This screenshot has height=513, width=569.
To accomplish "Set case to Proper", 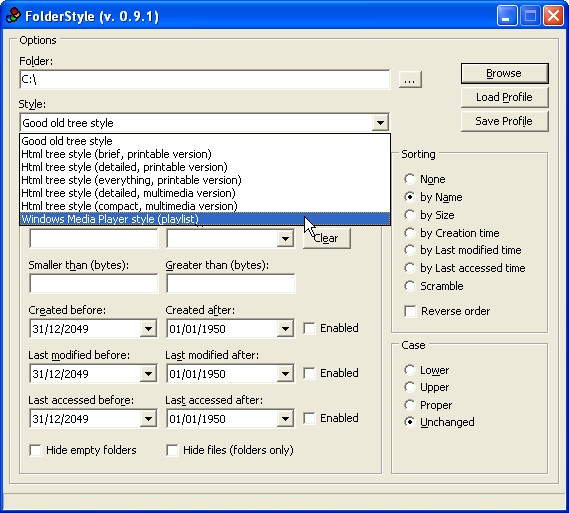I will [x=409, y=405].
